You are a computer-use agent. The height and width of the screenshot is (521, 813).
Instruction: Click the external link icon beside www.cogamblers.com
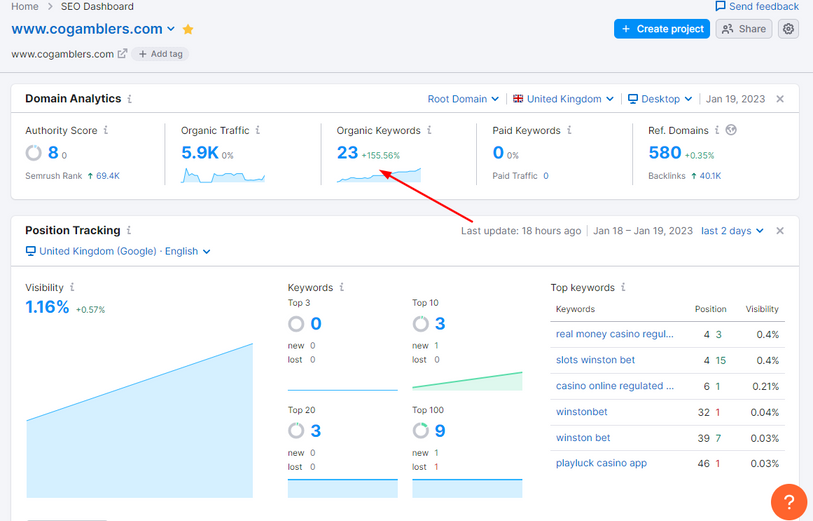(x=122, y=53)
